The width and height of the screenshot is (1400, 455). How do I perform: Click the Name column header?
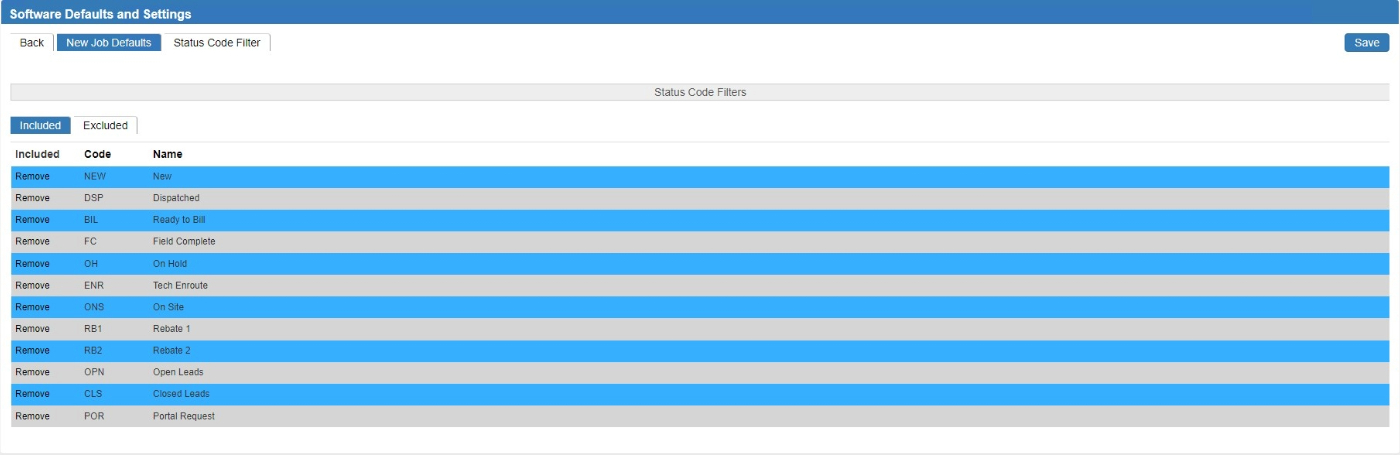point(167,155)
